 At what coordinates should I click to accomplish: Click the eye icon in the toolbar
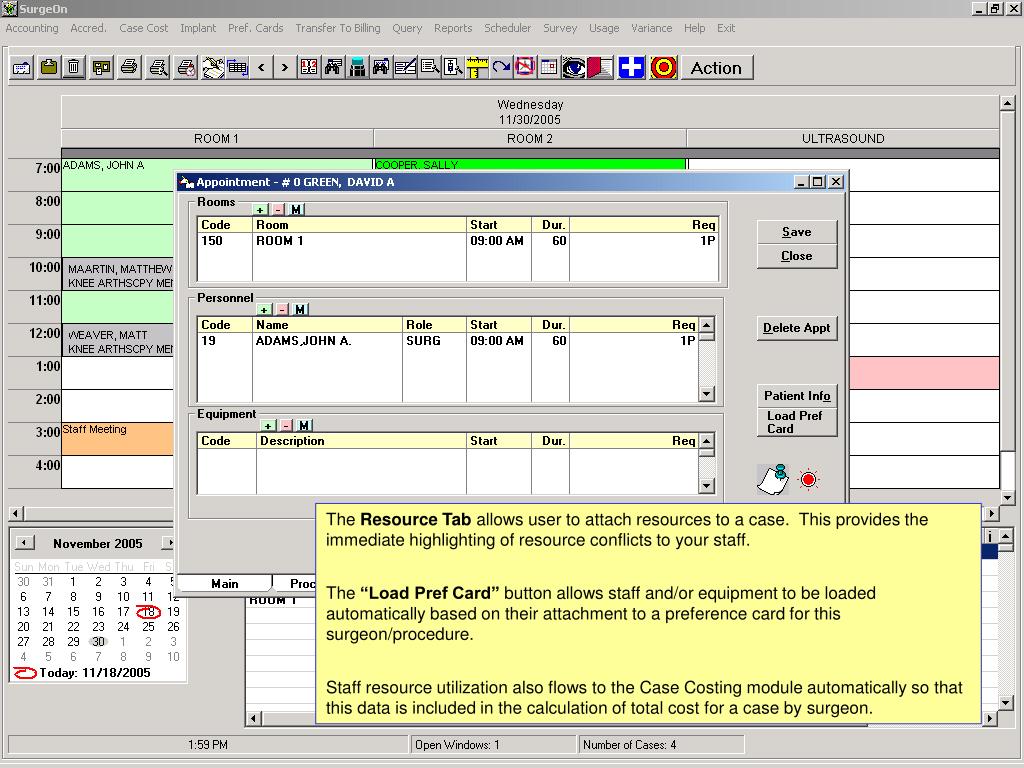tap(573, 67)
